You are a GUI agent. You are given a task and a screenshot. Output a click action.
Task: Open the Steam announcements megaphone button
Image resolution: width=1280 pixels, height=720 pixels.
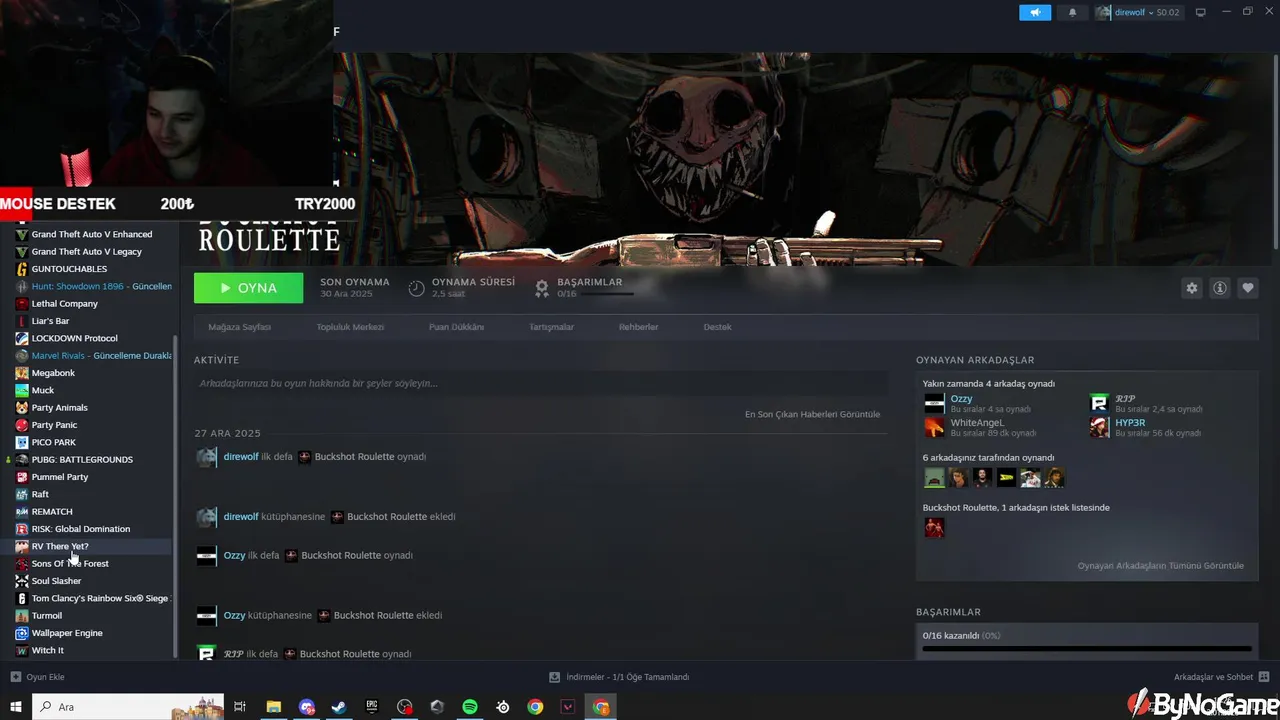[1035, 12]
